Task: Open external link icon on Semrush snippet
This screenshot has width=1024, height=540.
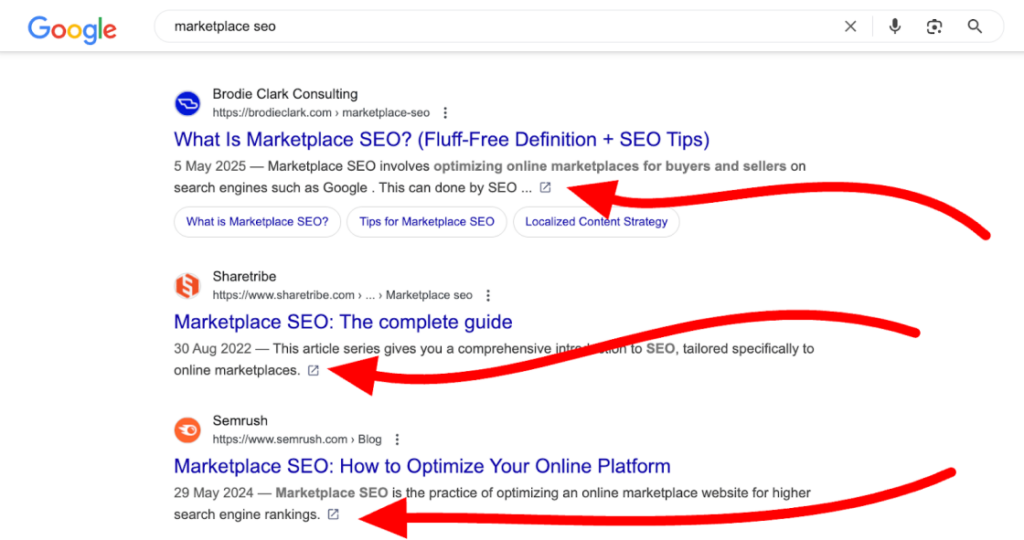Action: (333, 514)
